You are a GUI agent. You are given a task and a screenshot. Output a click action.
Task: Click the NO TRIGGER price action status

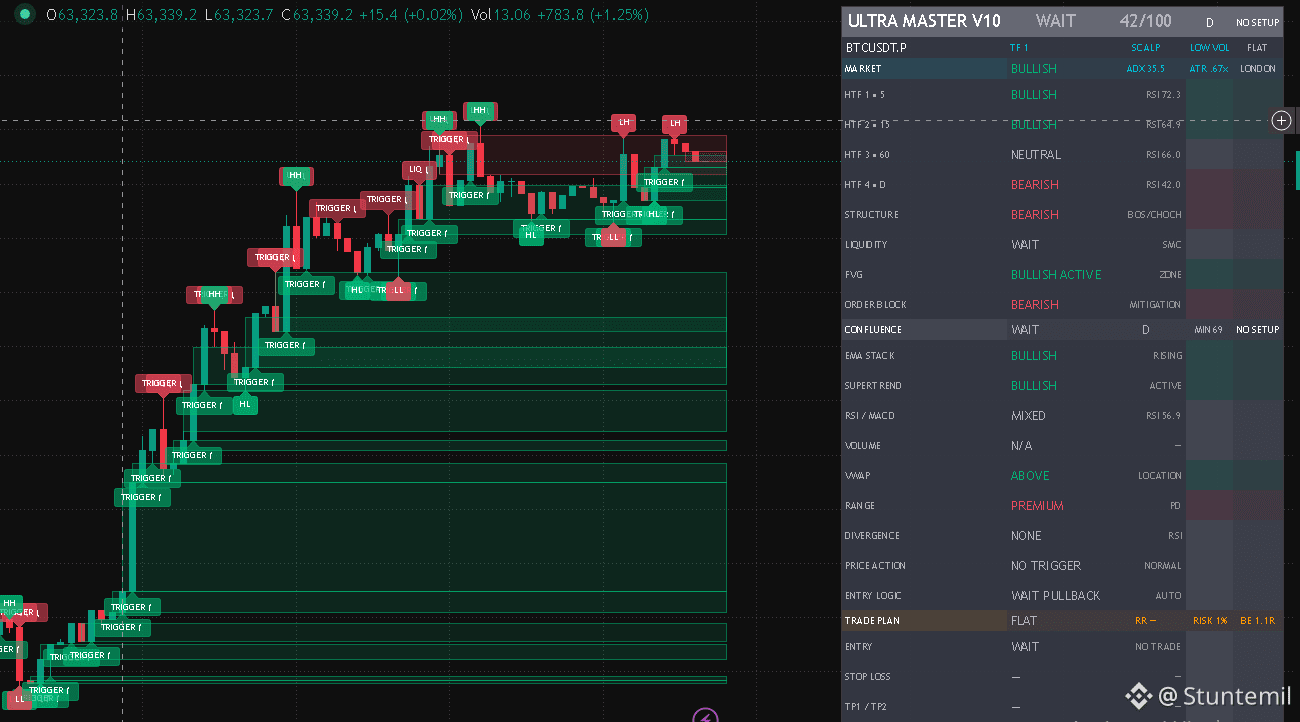(x=1046, y=566)
